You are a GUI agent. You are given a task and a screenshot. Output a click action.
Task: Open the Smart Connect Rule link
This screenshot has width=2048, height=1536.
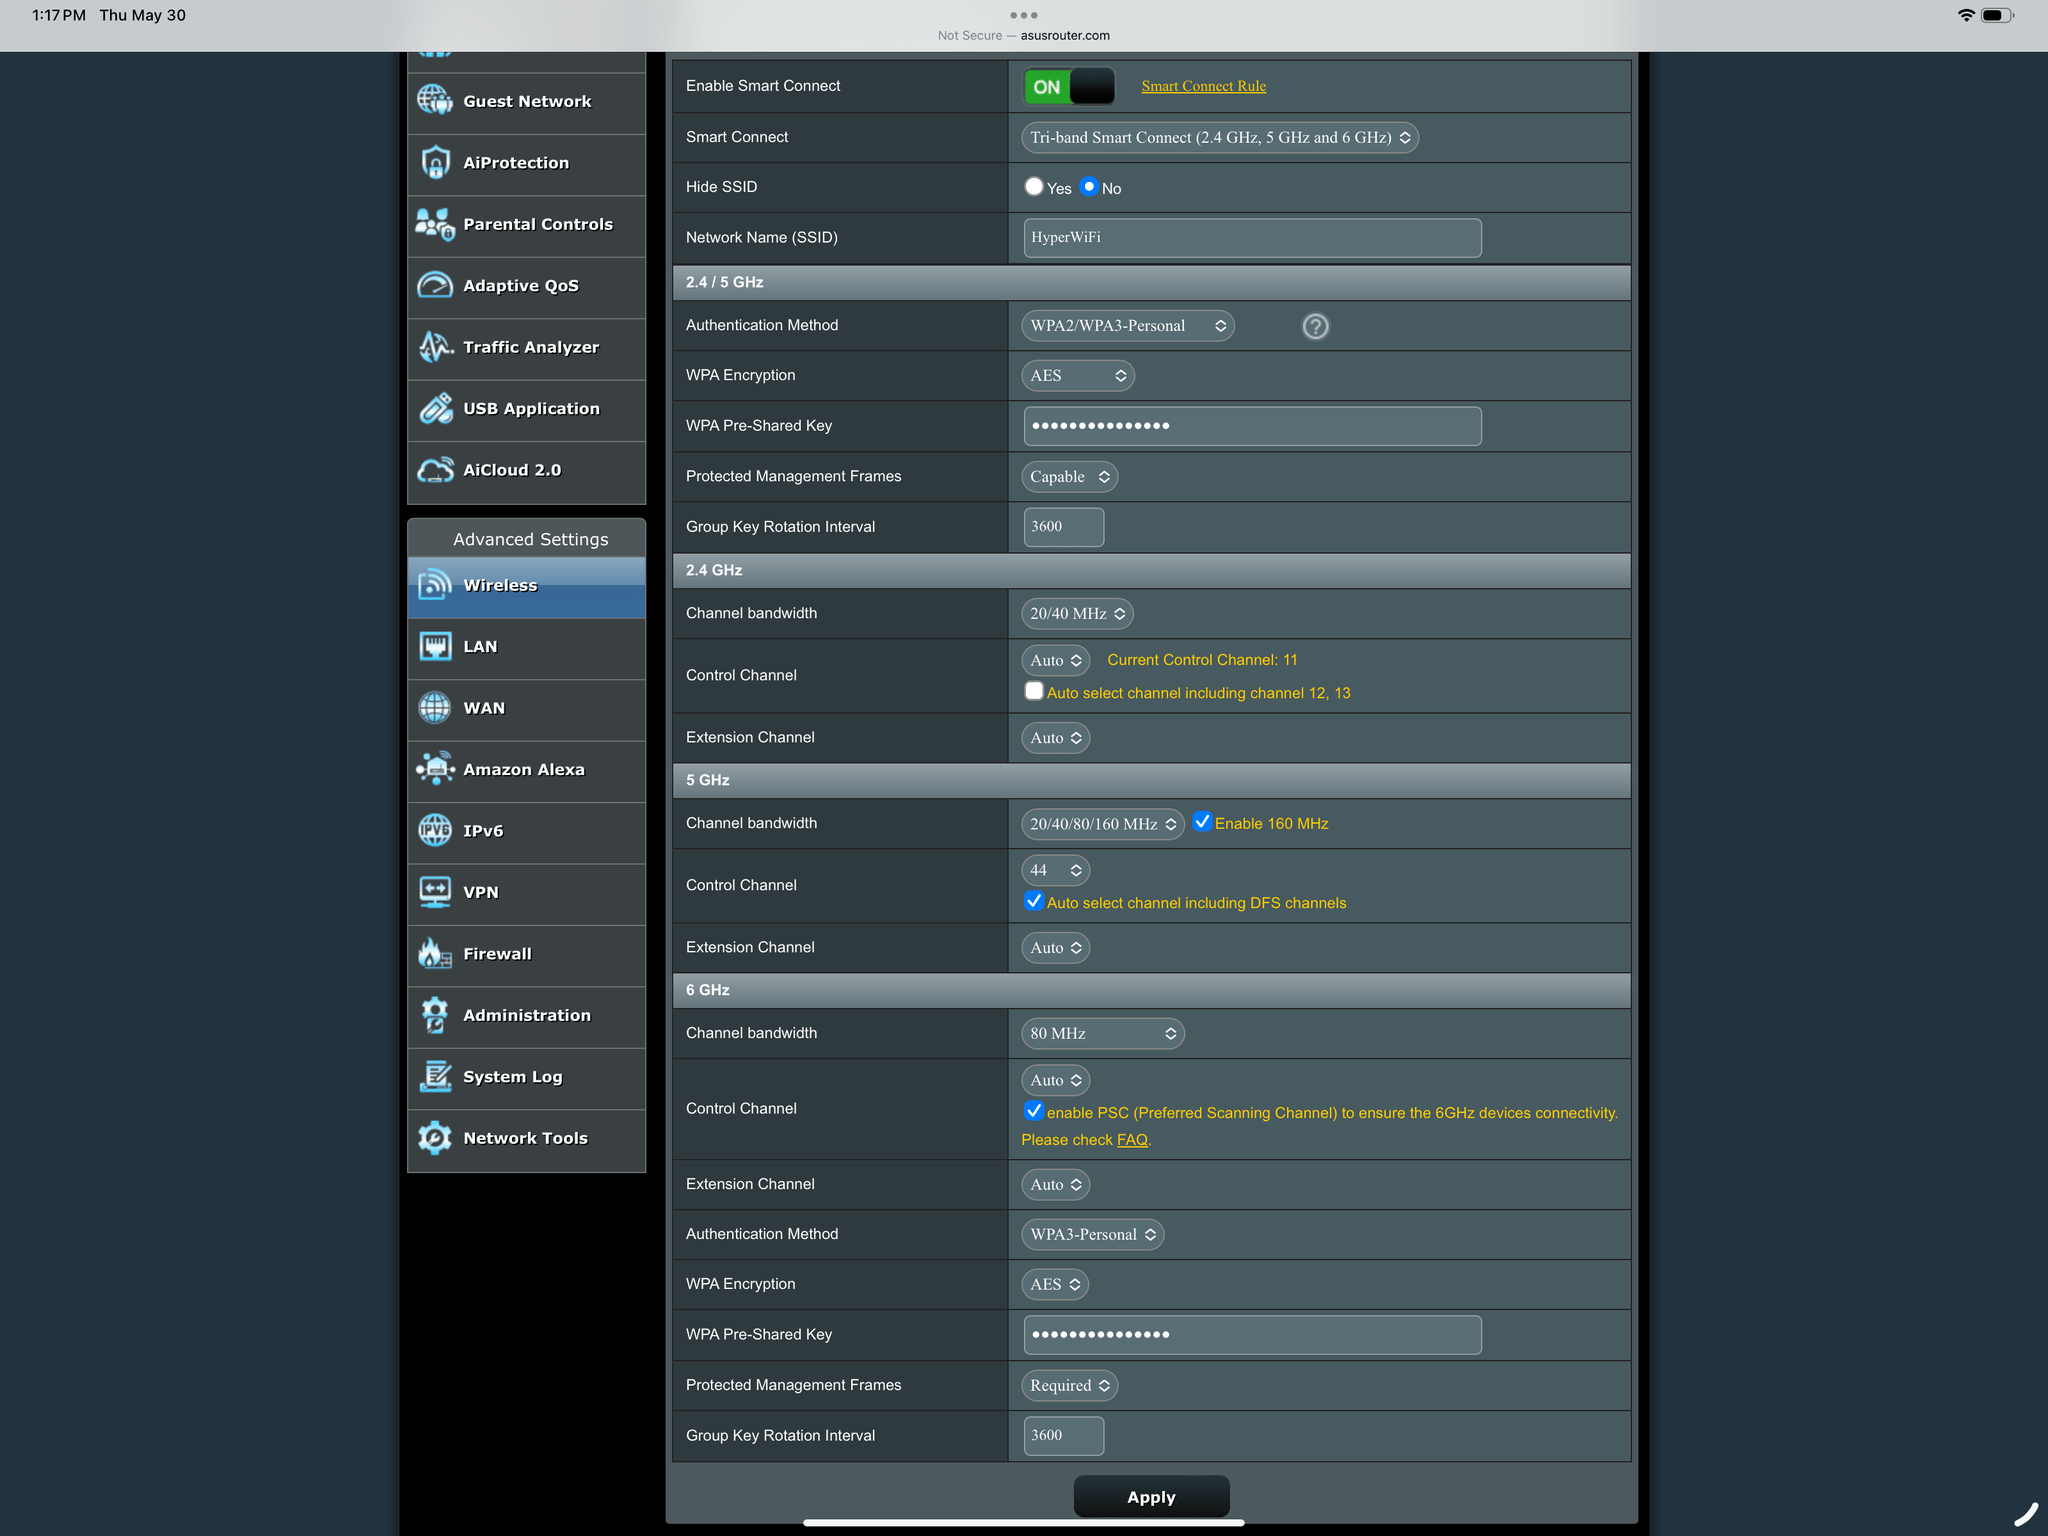[1203, 86]
